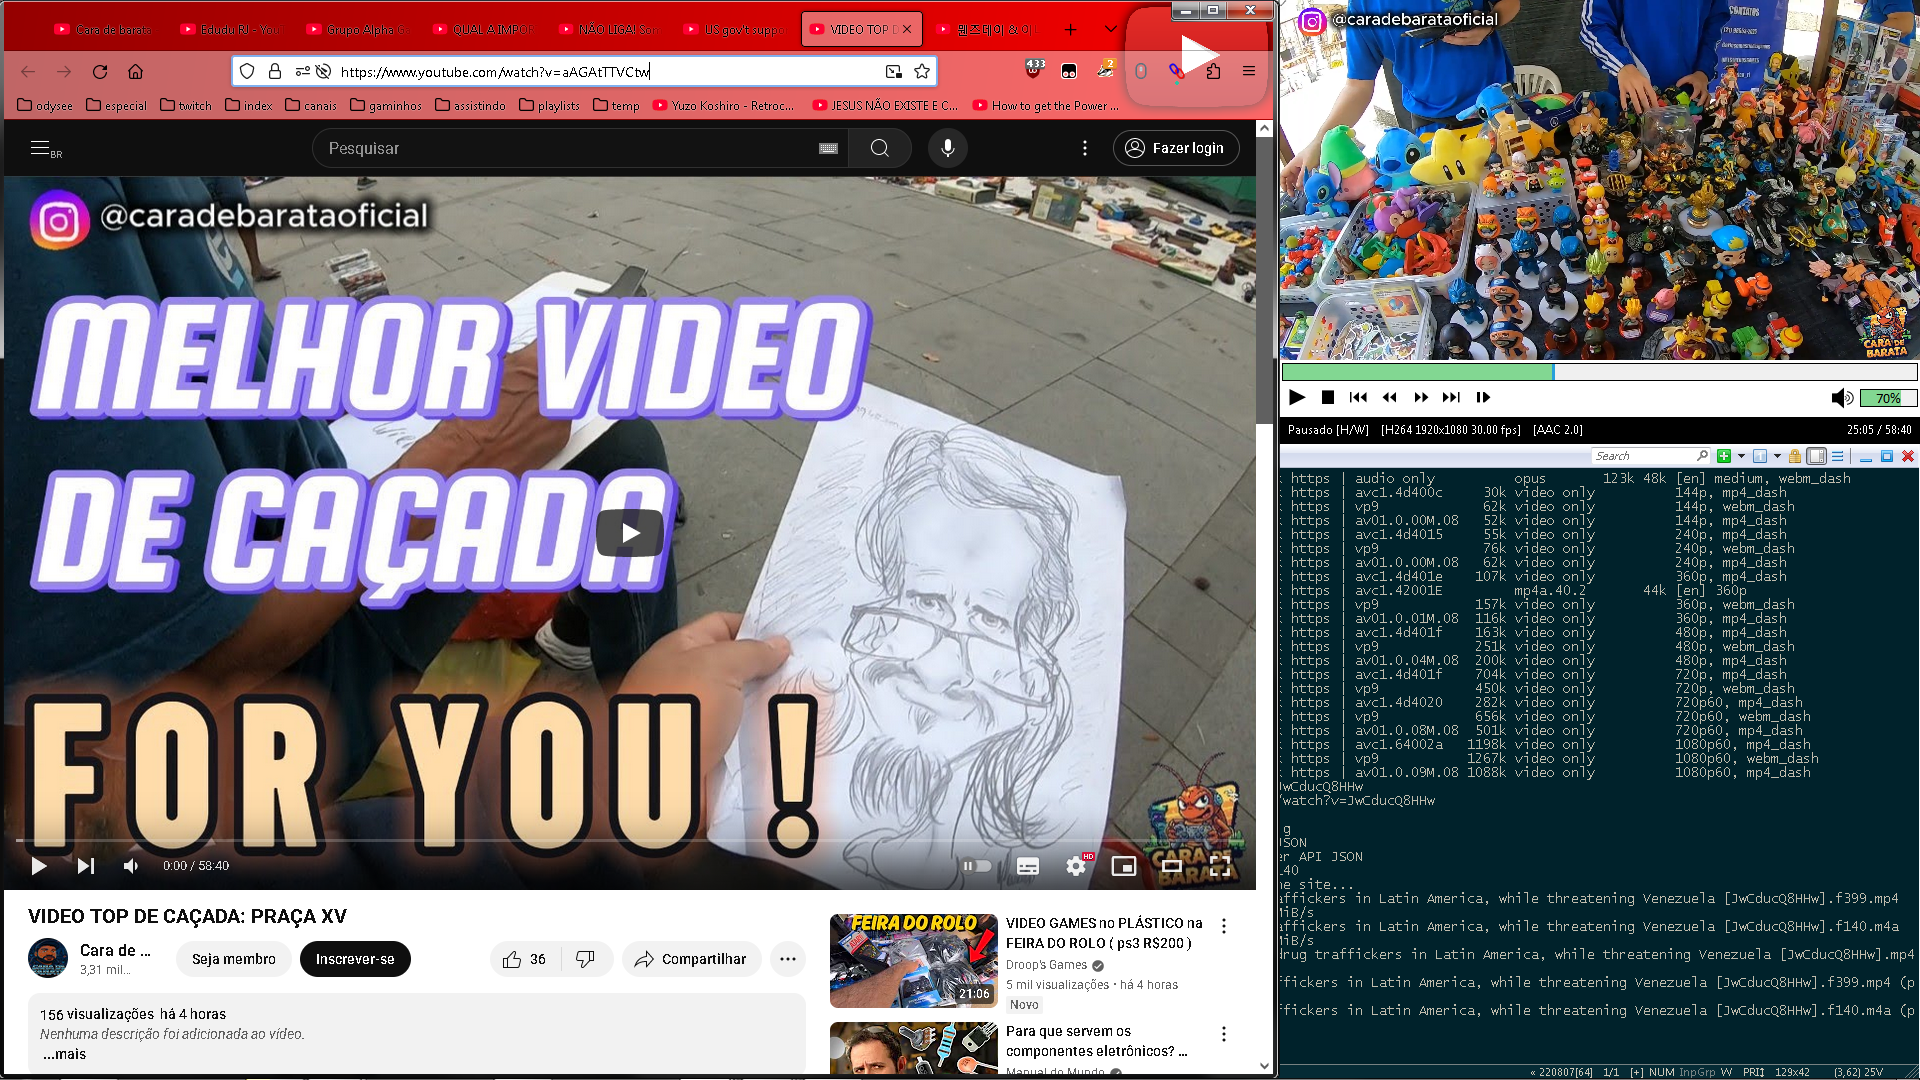Open the browser hamburger menu
This screenshot has height=1080, width=1920.
[1249, 71]
